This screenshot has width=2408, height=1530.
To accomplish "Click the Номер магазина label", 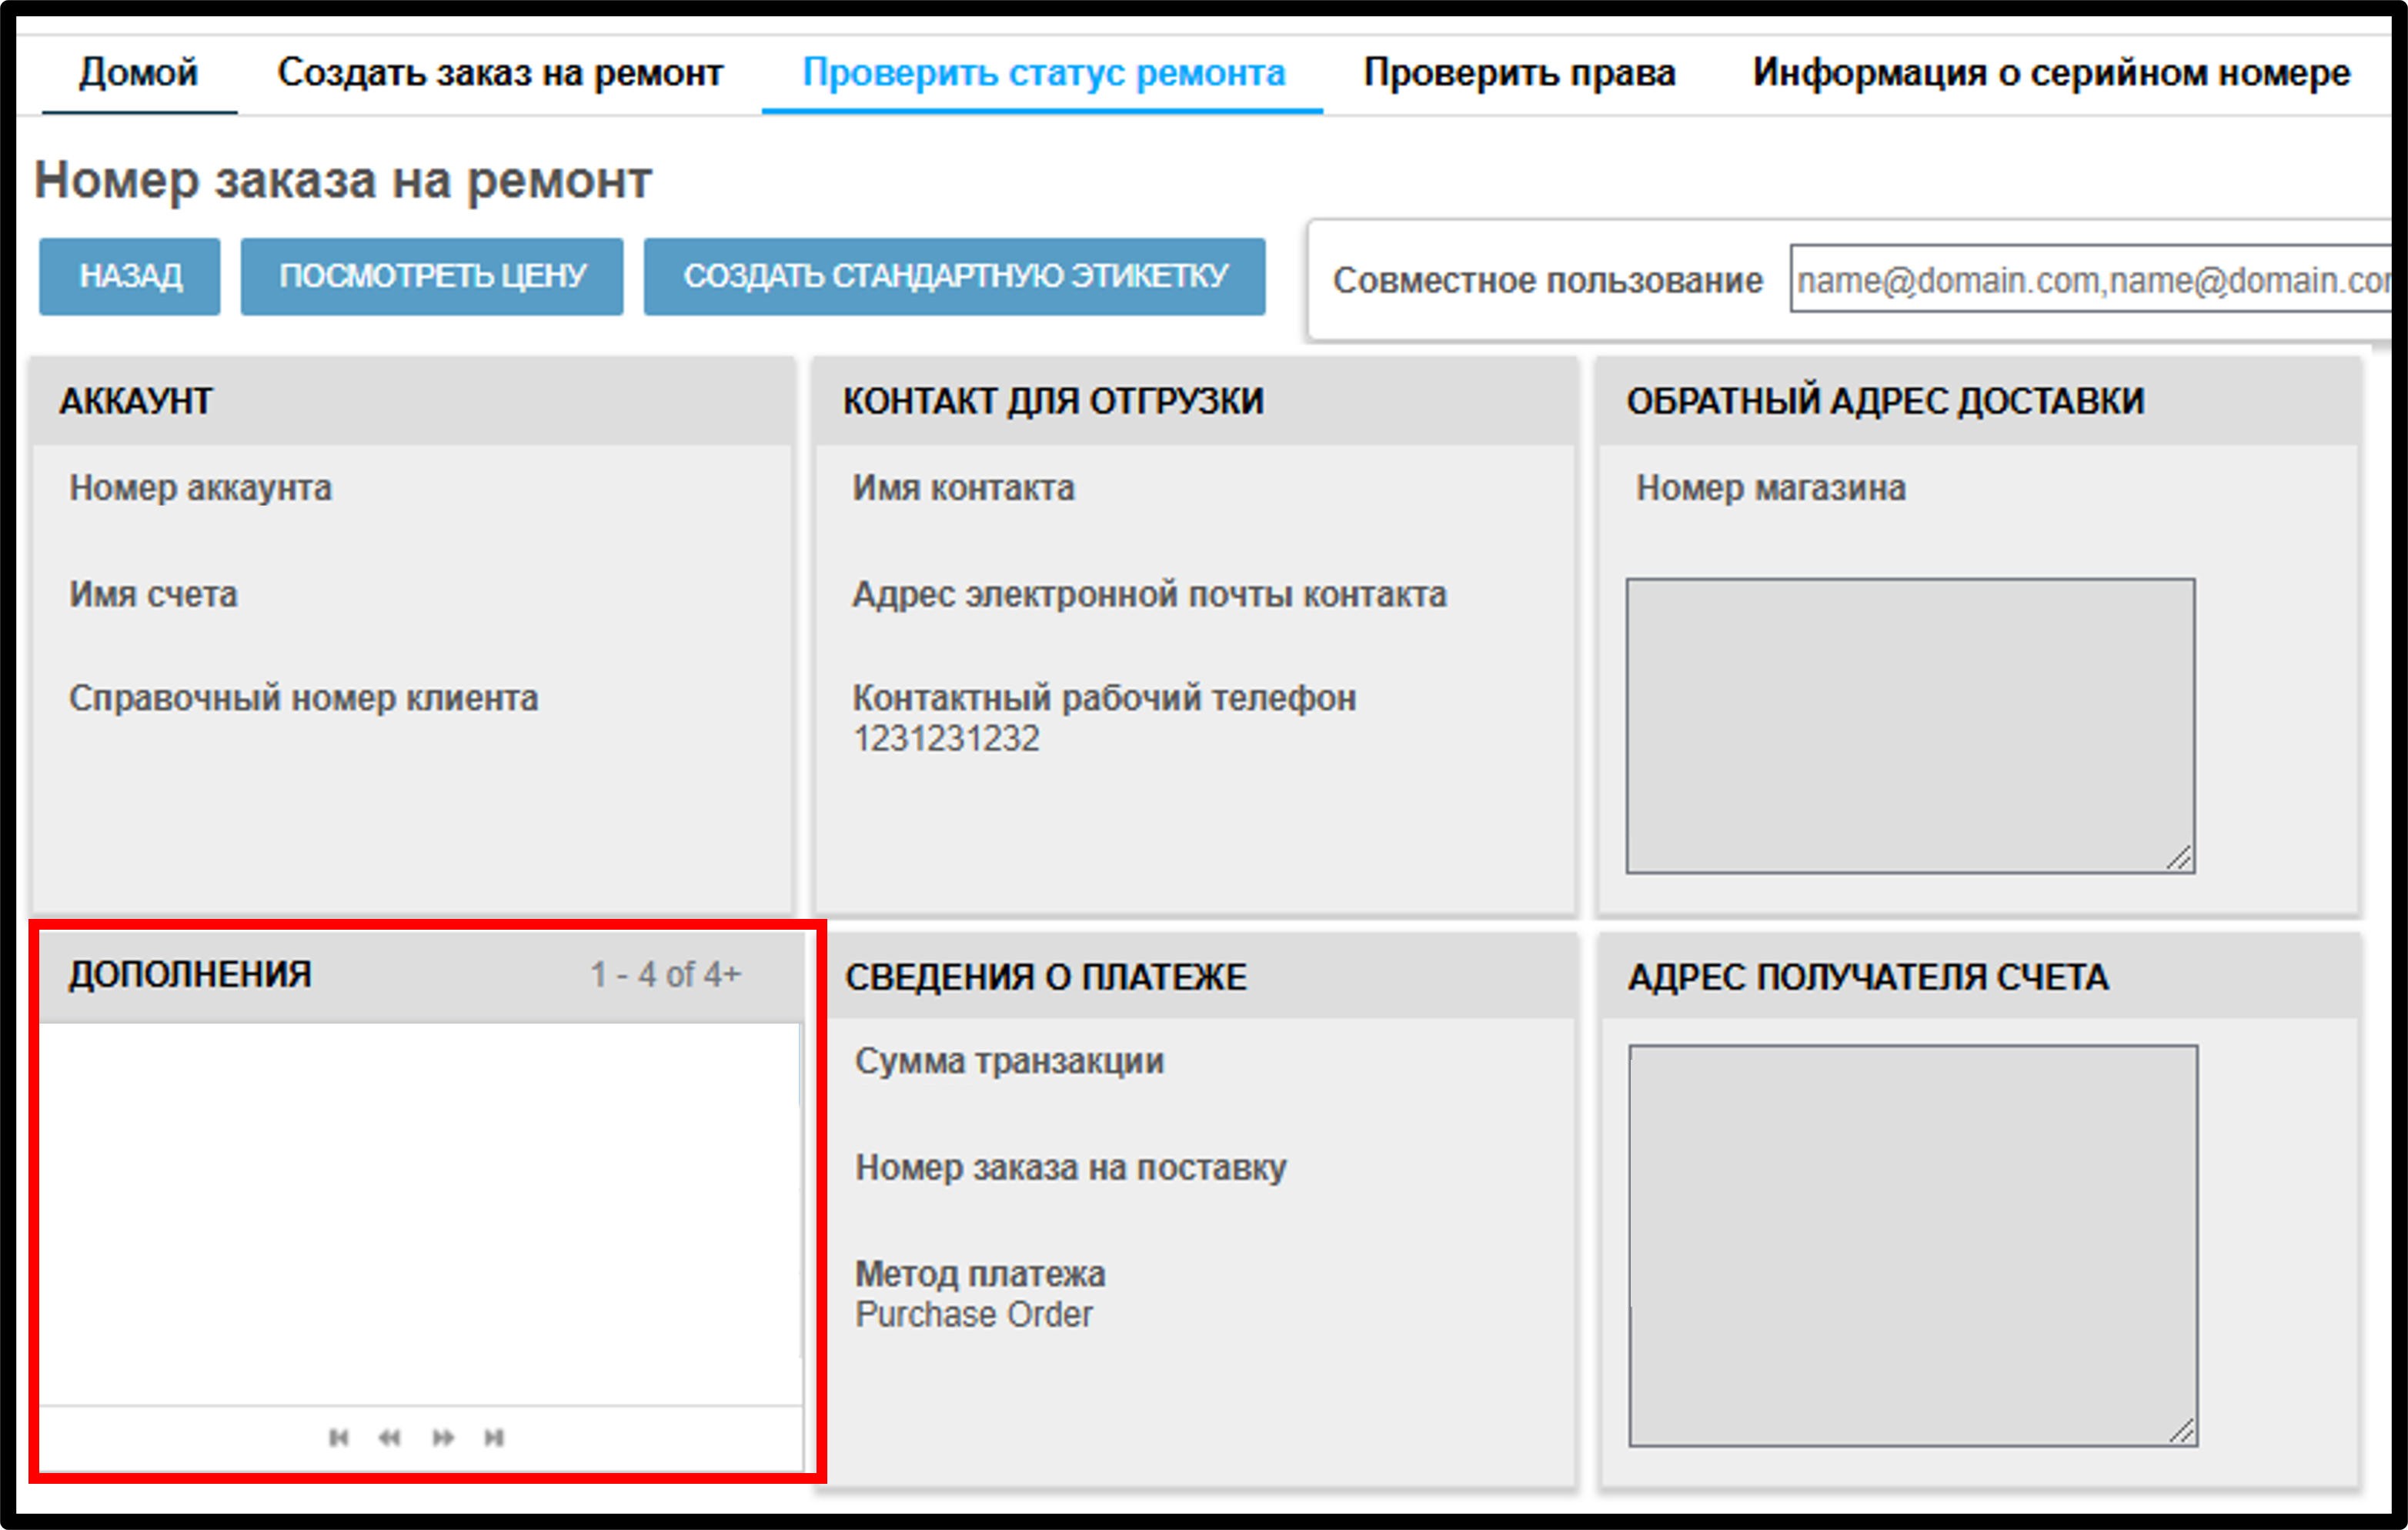I will [1771, 488].
